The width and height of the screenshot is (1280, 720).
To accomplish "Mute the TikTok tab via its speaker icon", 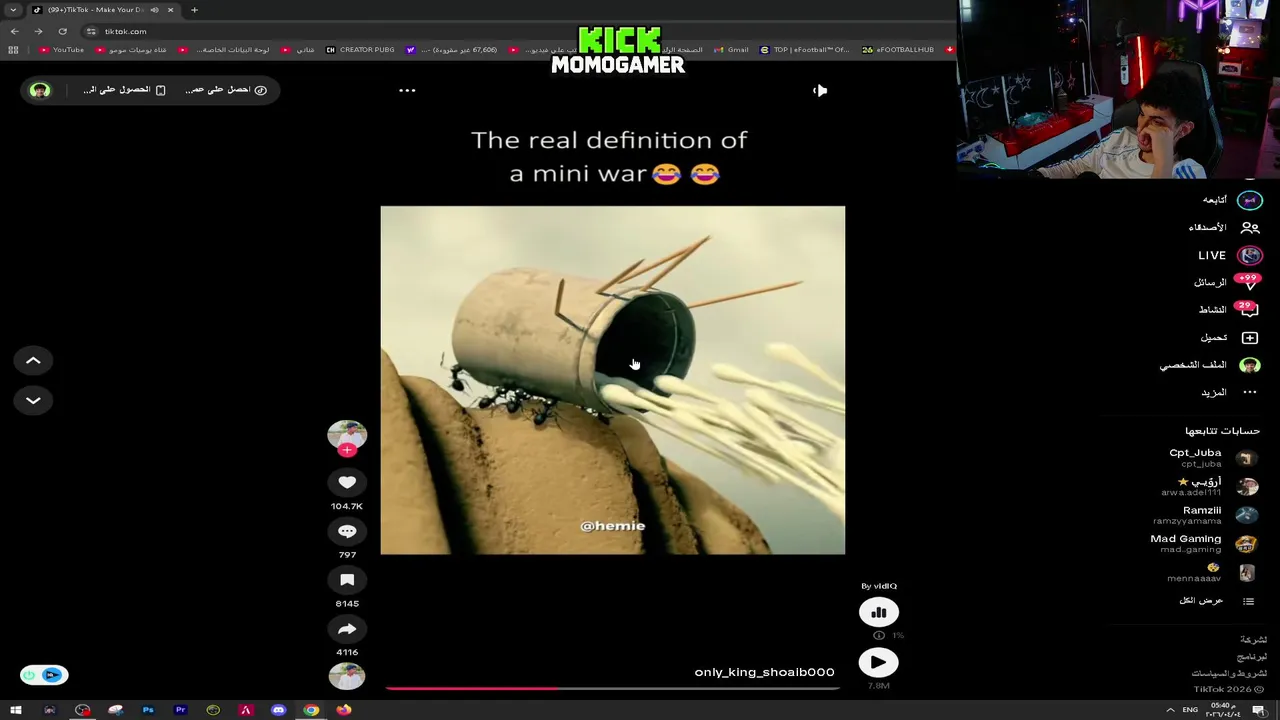I will [154, 10].
